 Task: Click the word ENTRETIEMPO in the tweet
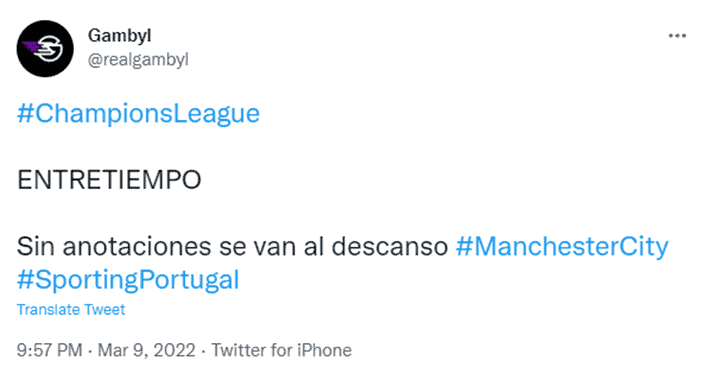click(109, 180)
